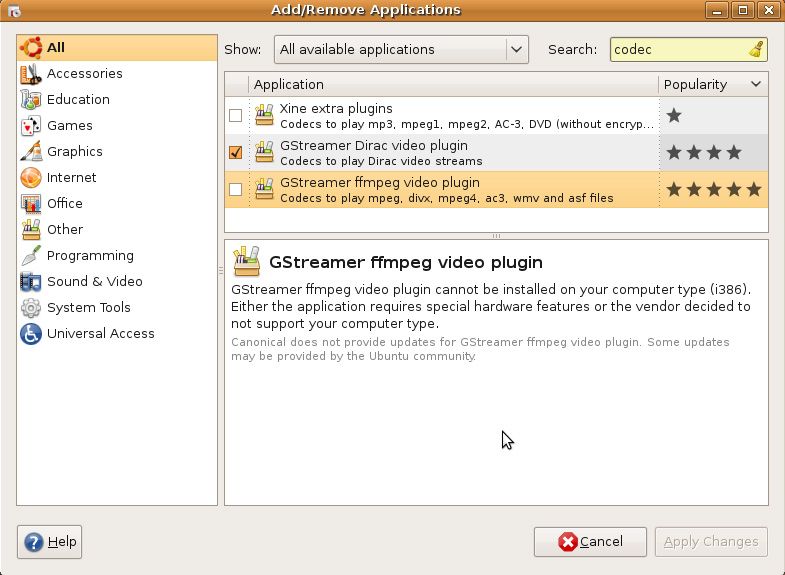This screenshot has width=785, height=575.
Task: Click the Sound & Video icon
Action: tap(31, 282)
